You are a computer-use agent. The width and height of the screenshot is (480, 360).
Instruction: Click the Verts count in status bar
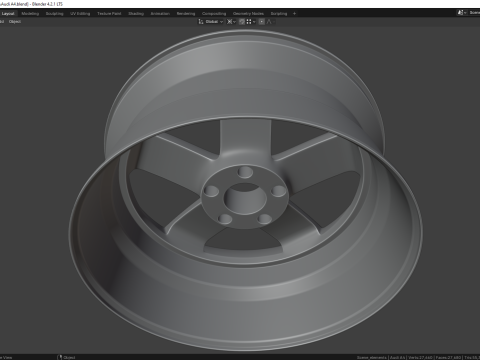click(x=420, y=357)
